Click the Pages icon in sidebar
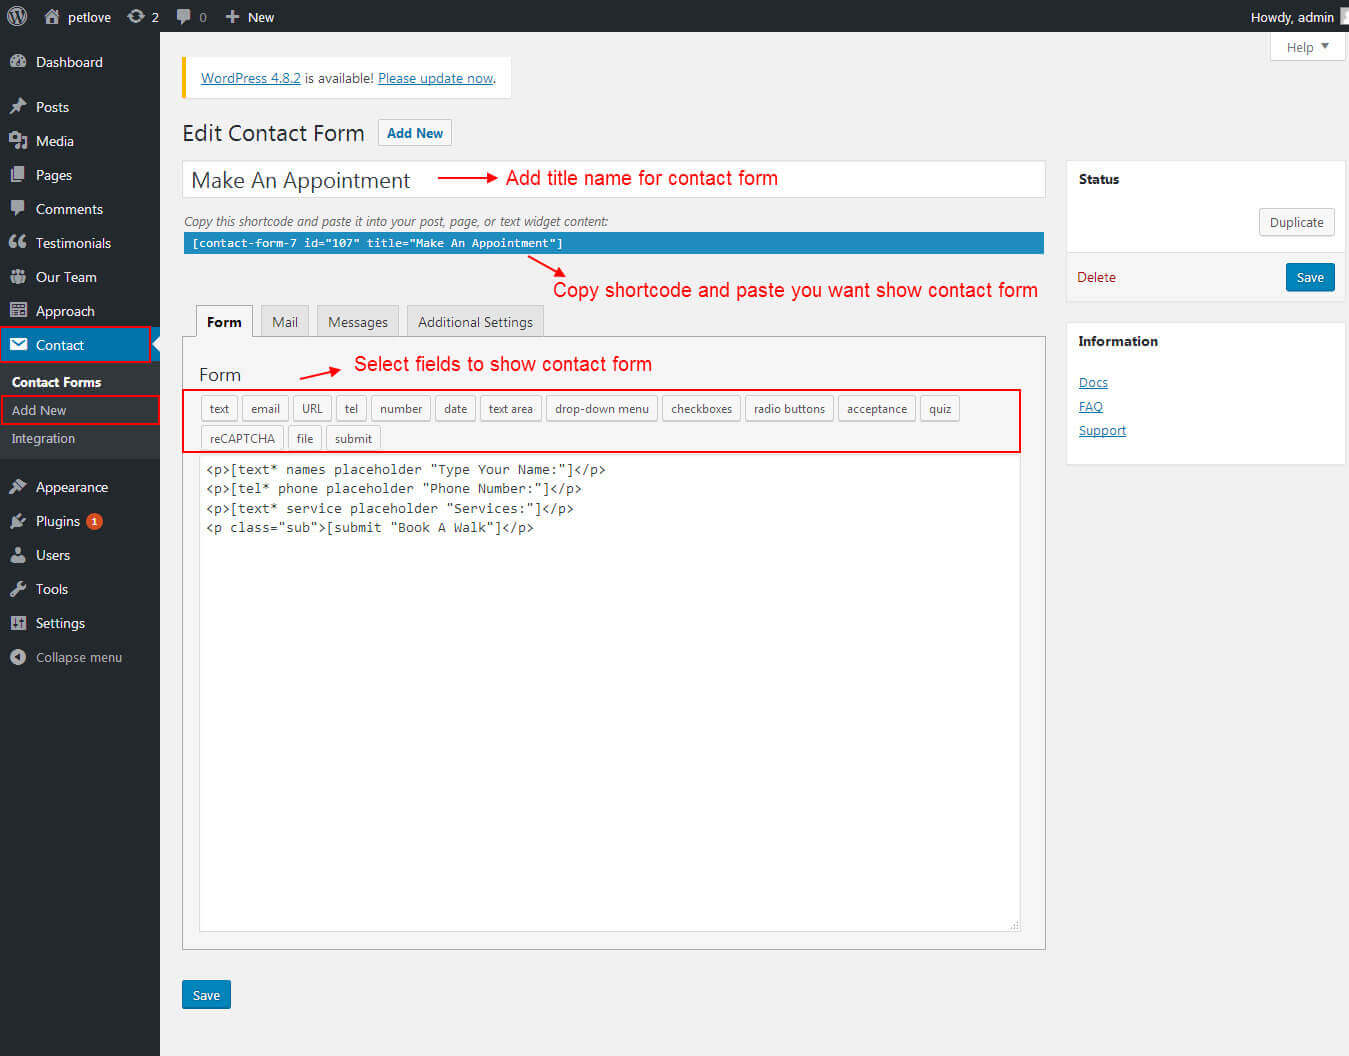 coord(18,174)
